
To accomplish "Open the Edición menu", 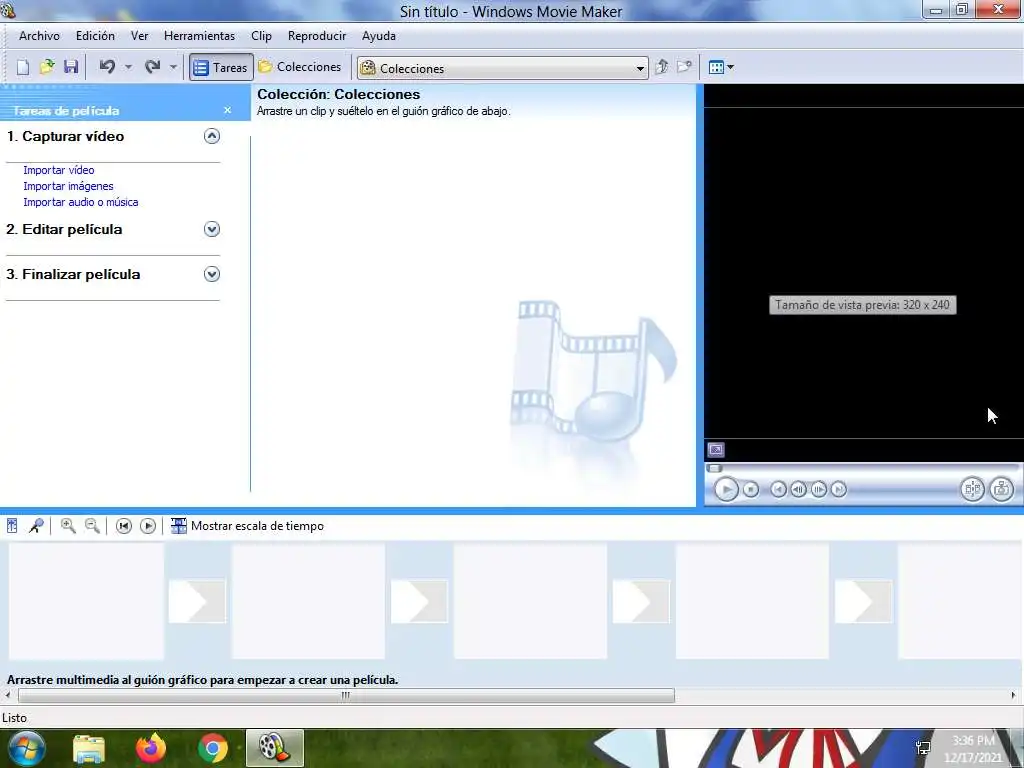I will pyautogui.click(x=95, y=36).
